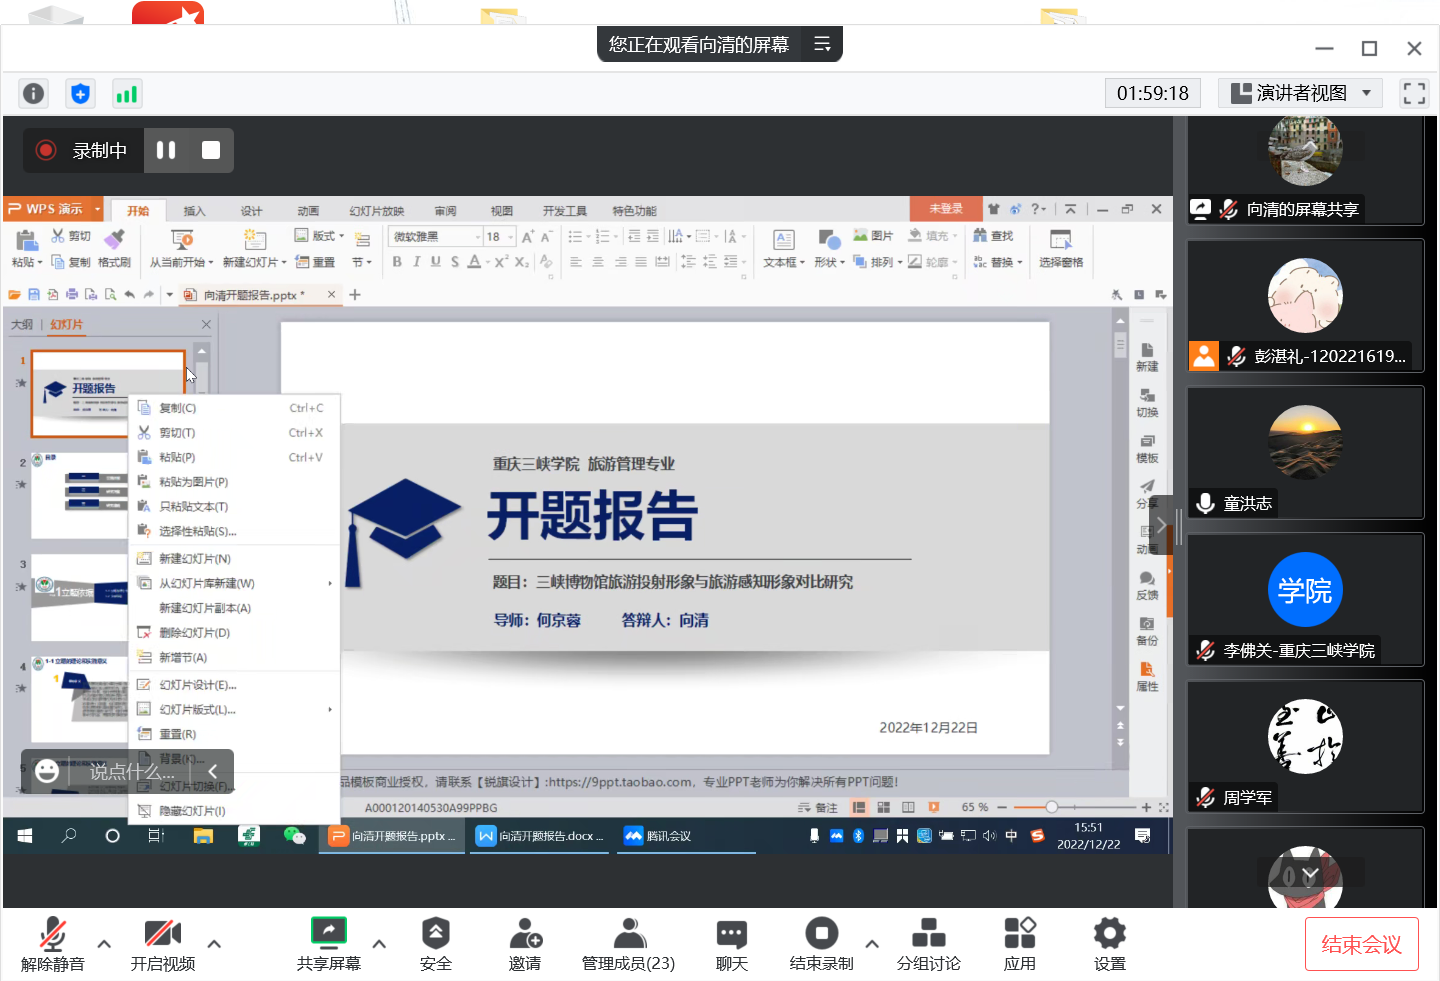Viewport: 1440px width, 981px height.
Task: Check the green network signal icon
Action: click(x=127, y=94)
